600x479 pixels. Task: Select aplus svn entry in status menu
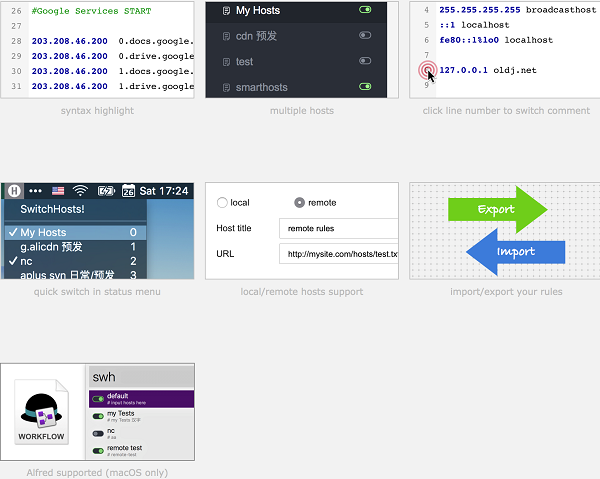[75, 274]
